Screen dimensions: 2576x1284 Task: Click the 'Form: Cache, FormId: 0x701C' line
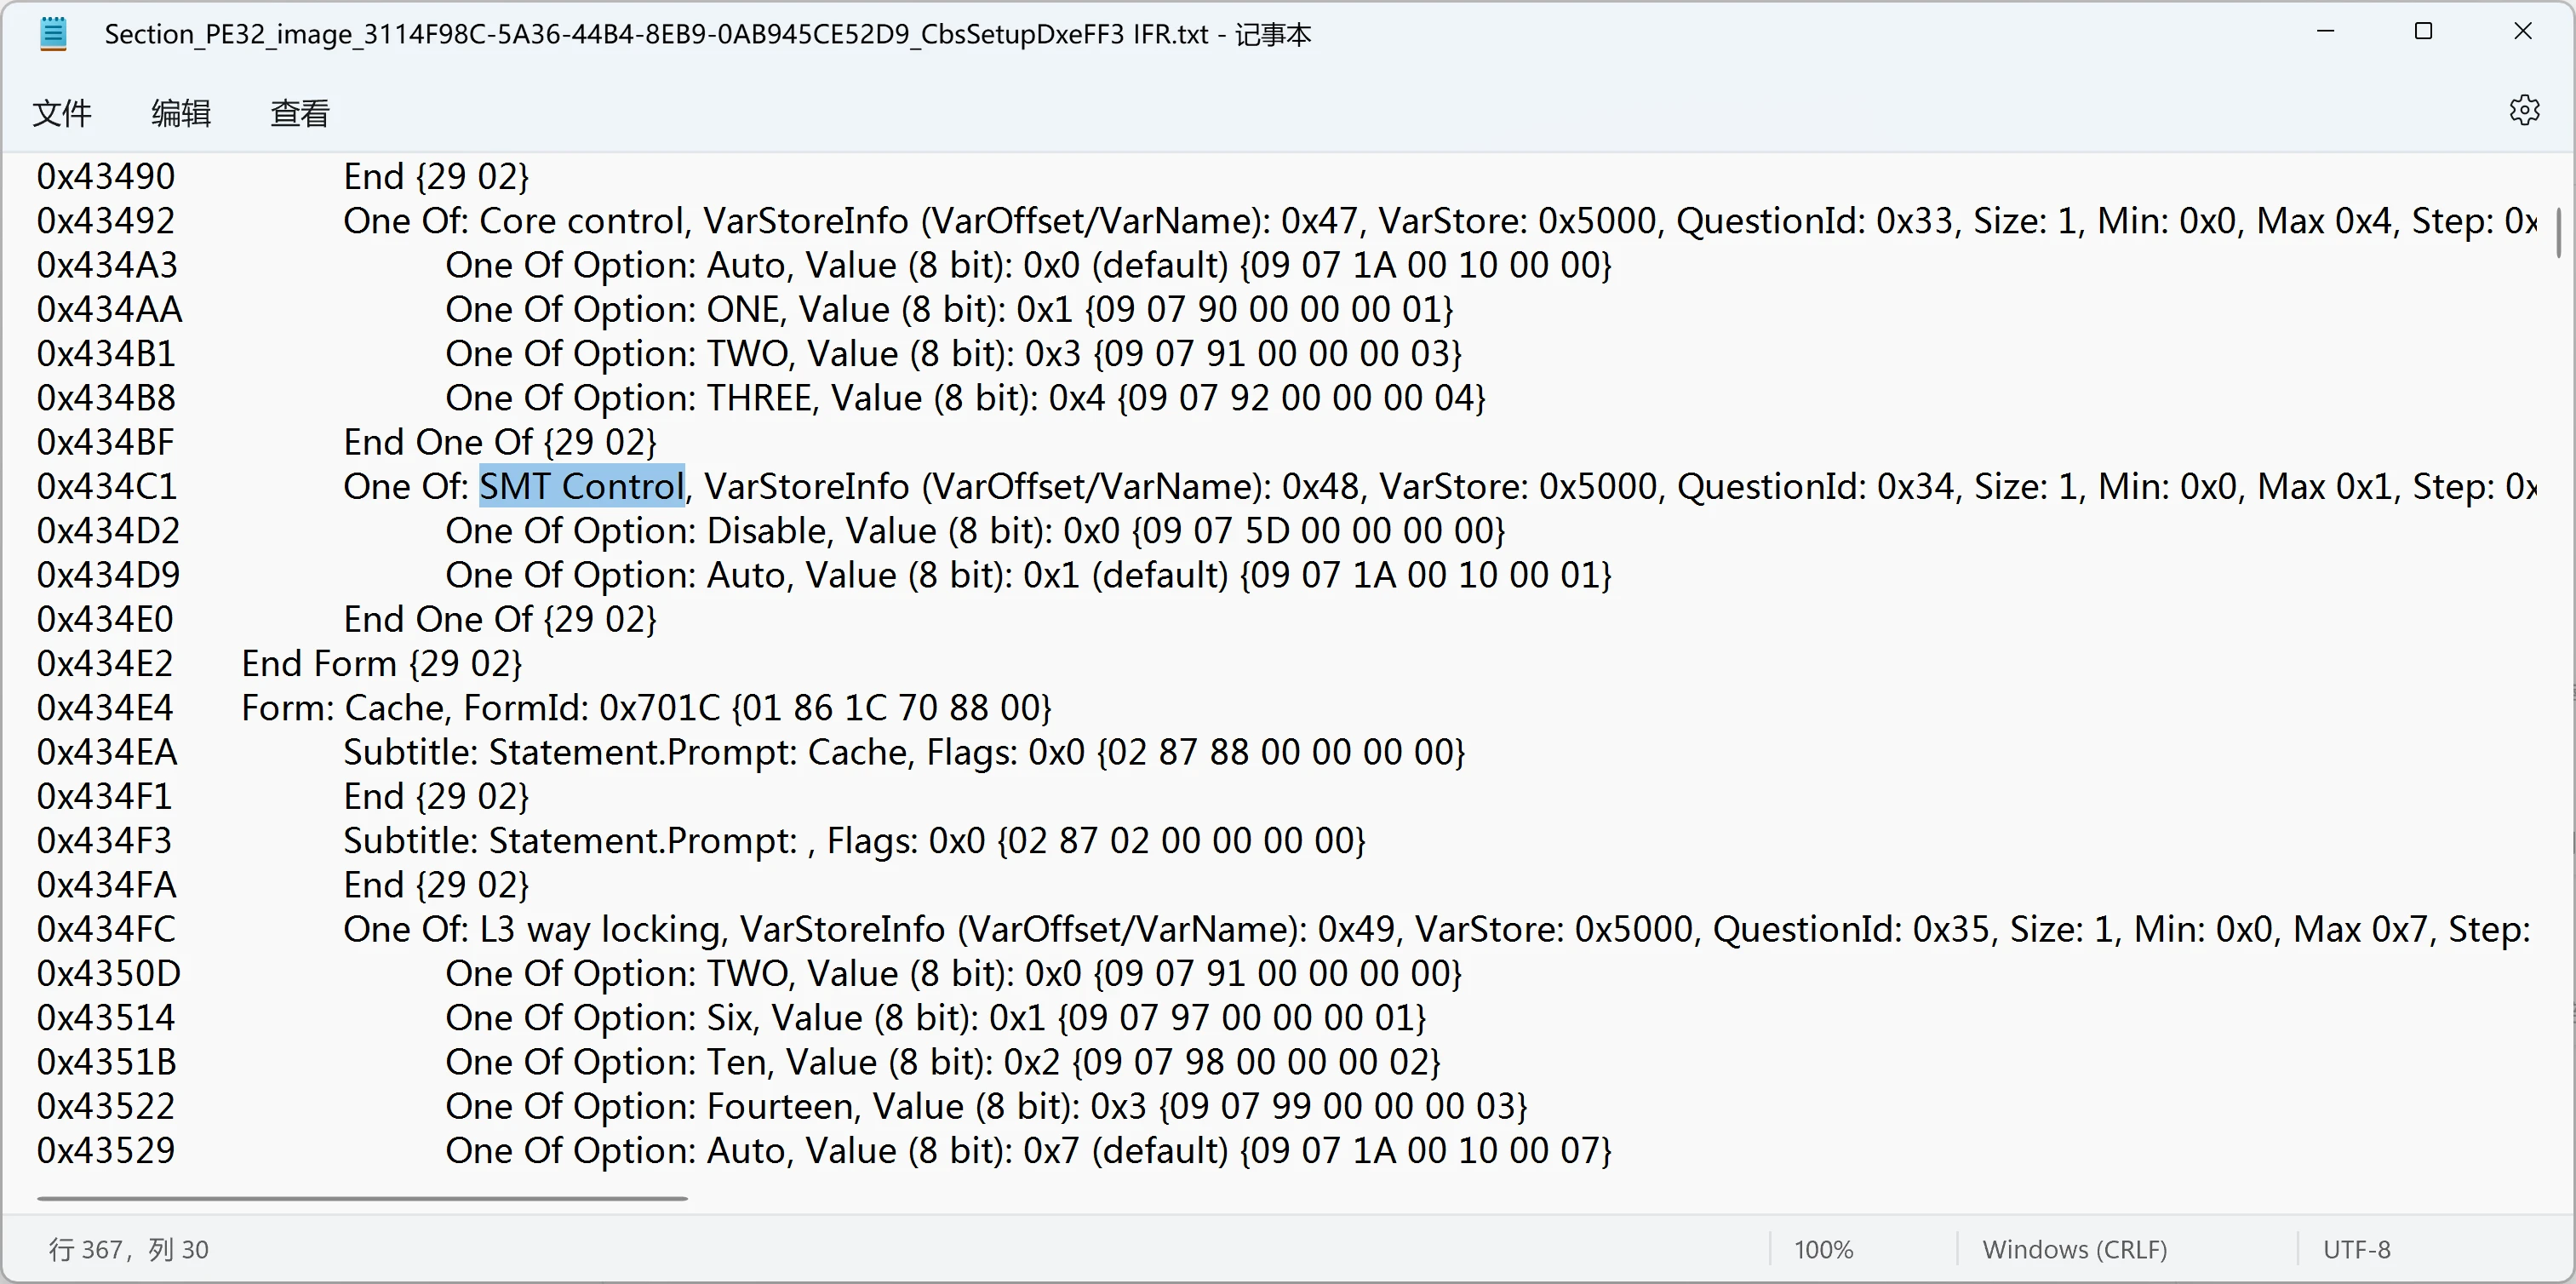point(646,708)
